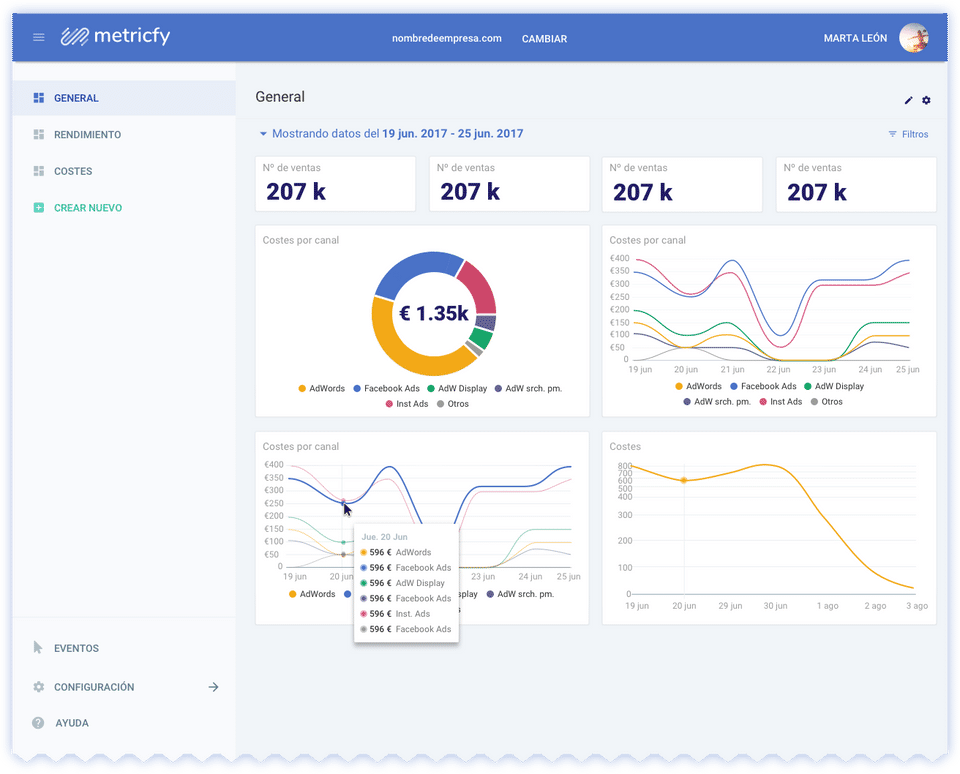The height and width of the screenshot is (774, 960).
Task: Click the Filtros filter icon
Action: click(893, 134)
